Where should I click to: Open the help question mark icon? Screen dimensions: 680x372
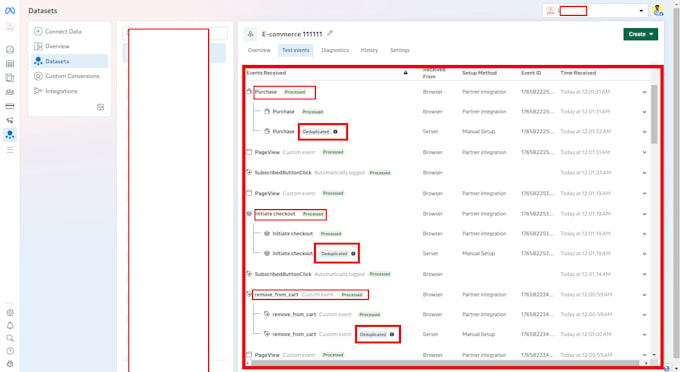click(10, 351)
